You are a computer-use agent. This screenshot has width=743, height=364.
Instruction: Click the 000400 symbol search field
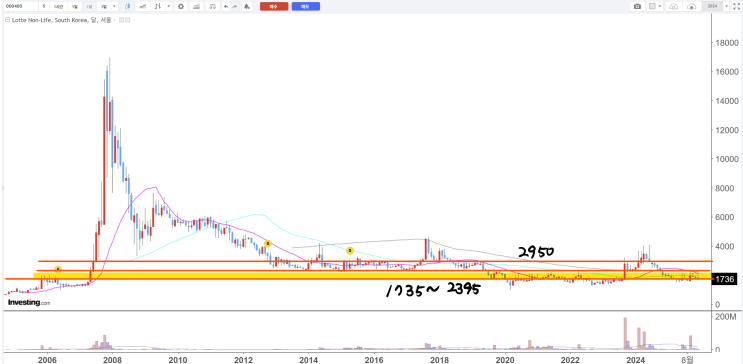click(21, 6)
